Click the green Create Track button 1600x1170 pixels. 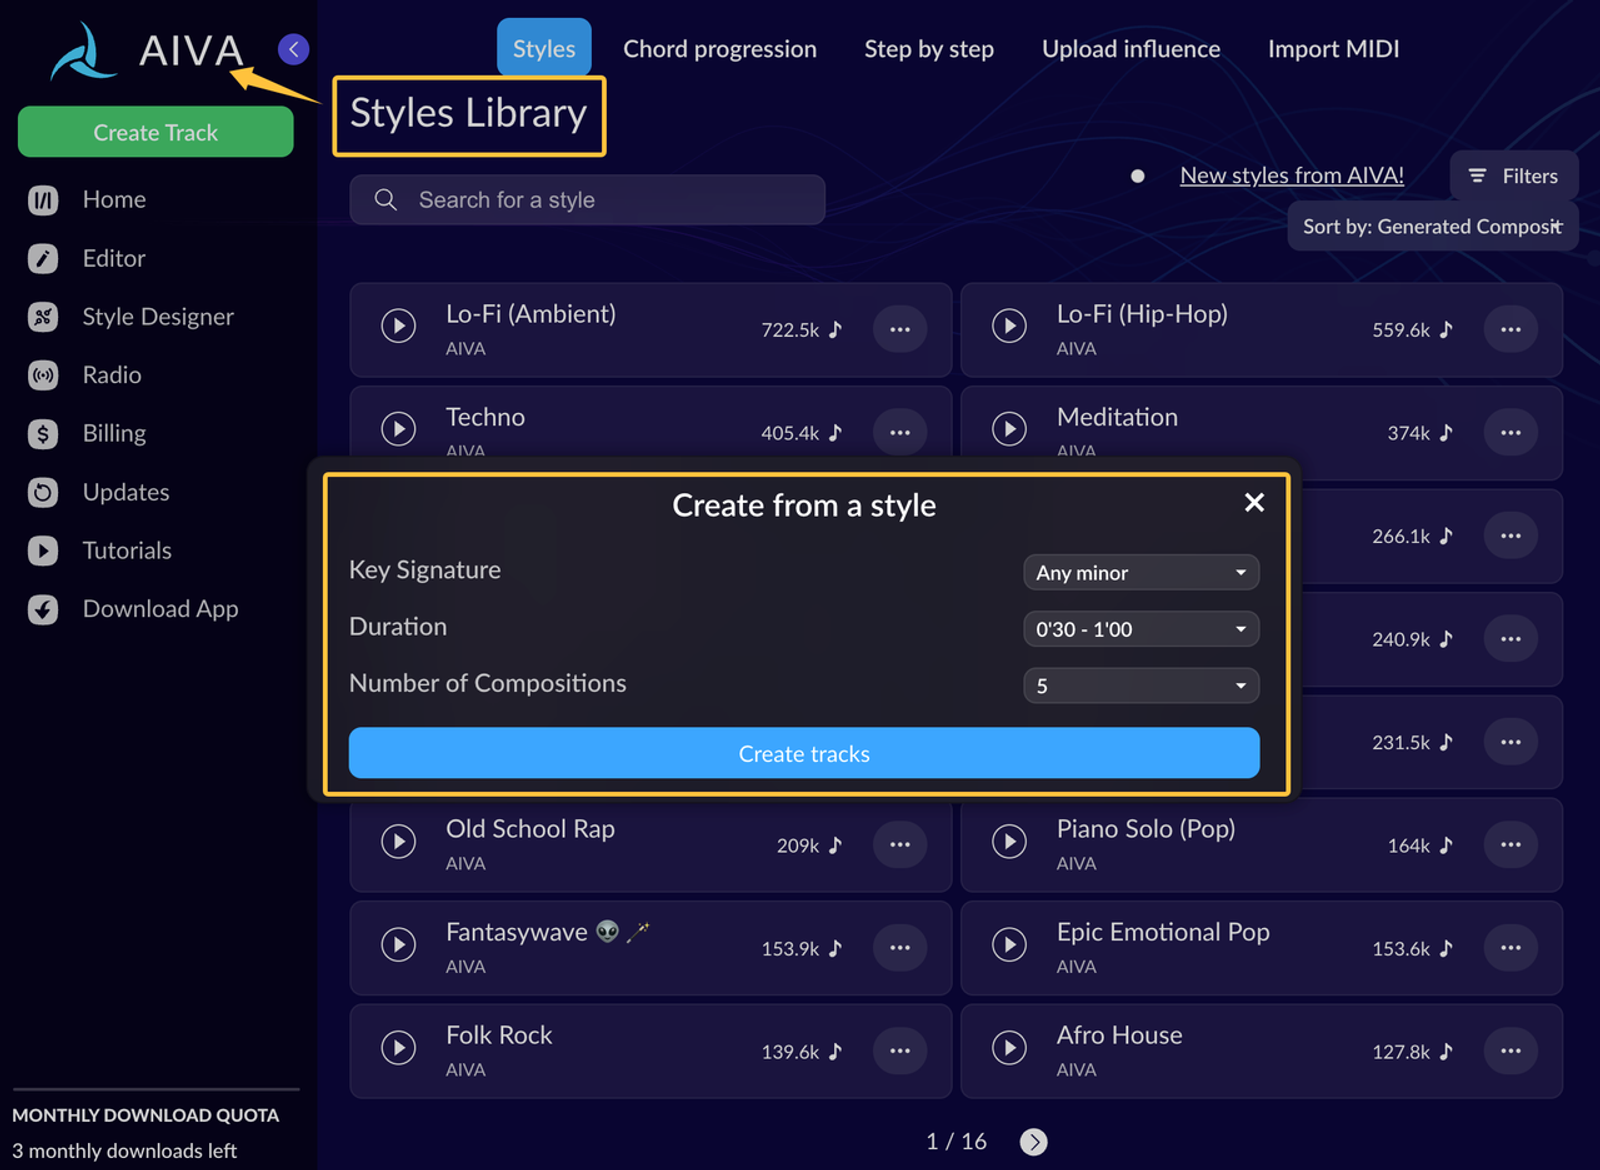coord(155,132)
